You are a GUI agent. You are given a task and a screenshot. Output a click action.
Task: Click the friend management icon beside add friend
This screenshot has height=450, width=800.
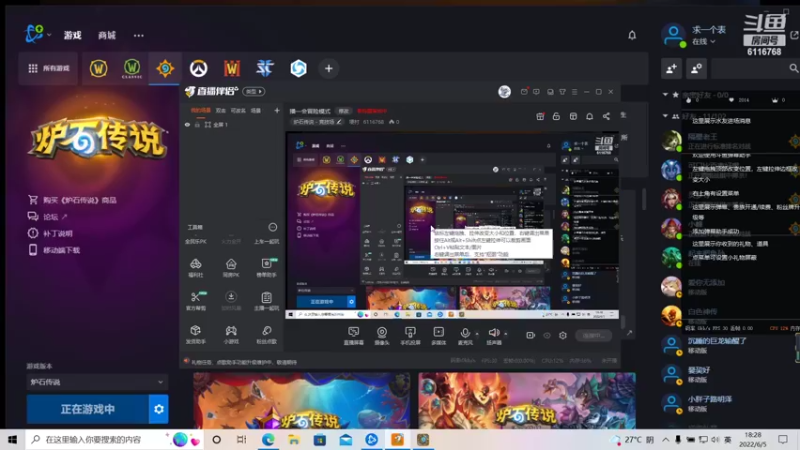coord(696,68)
